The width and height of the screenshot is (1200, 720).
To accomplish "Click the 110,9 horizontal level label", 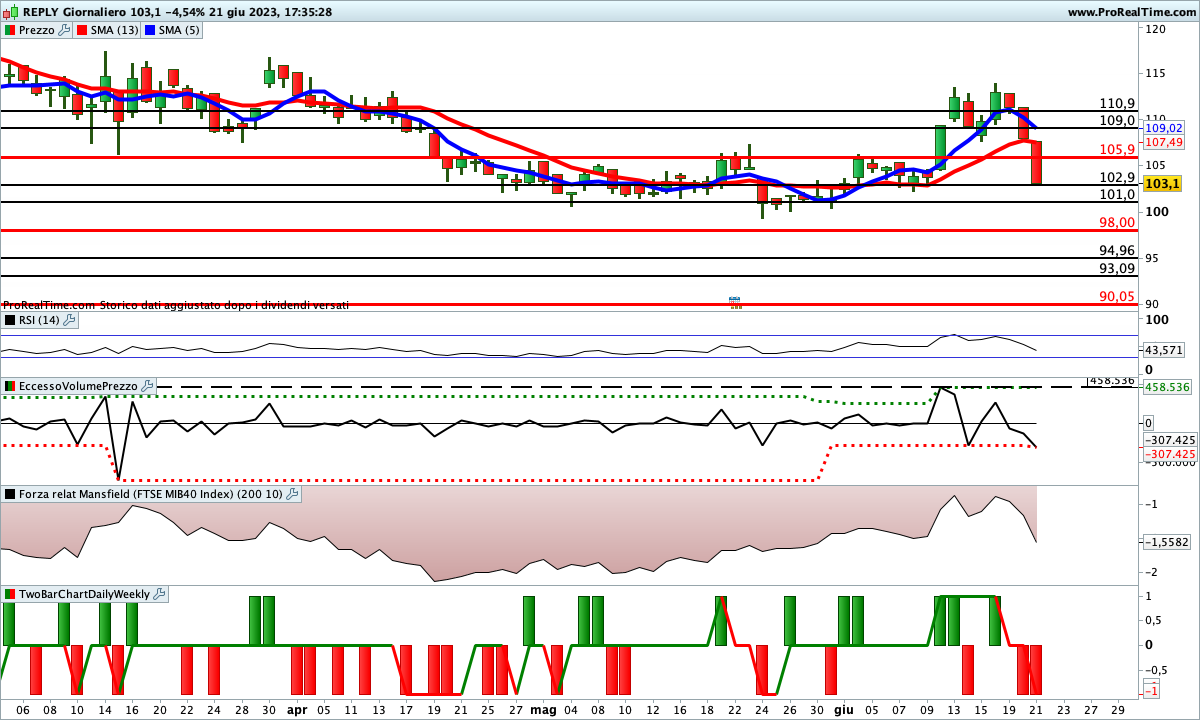I will coord(1117,103).
